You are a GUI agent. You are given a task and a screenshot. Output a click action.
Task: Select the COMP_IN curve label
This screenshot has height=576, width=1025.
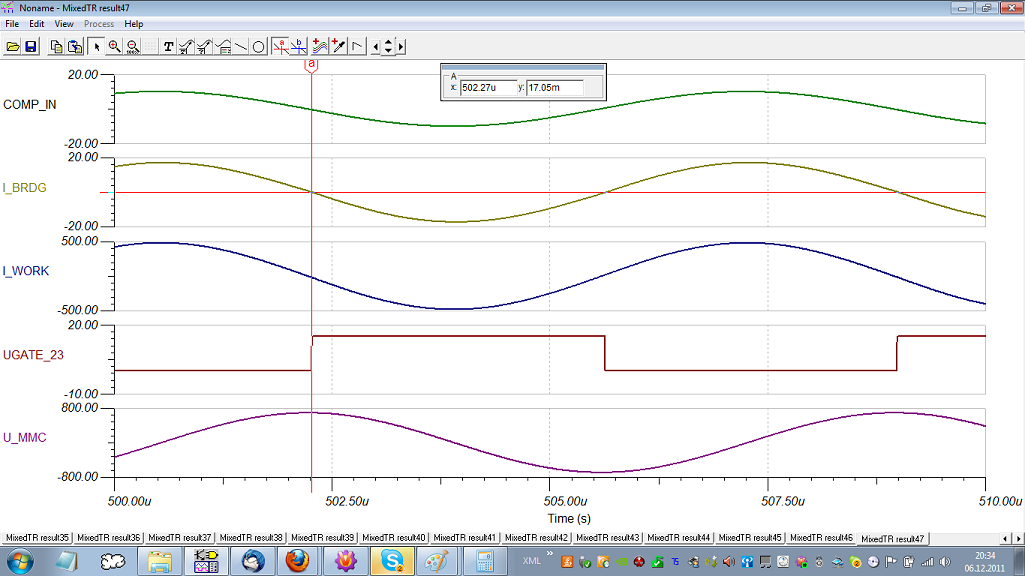click(x=29, y=105)
